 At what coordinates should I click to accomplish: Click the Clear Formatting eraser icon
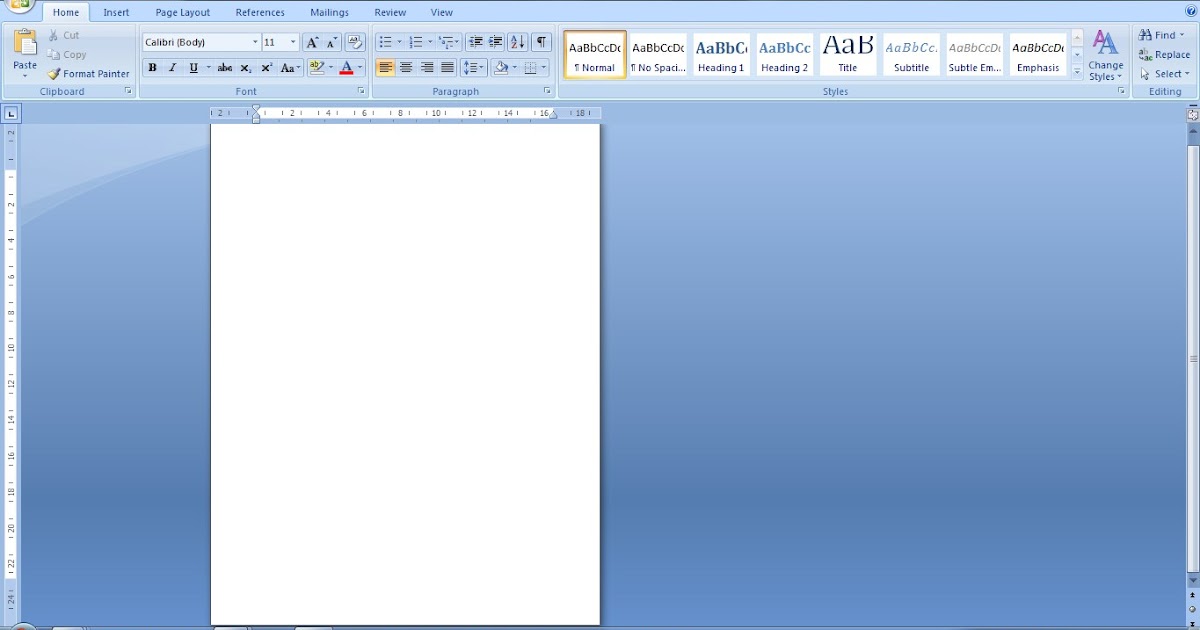[x=354, y=43]
